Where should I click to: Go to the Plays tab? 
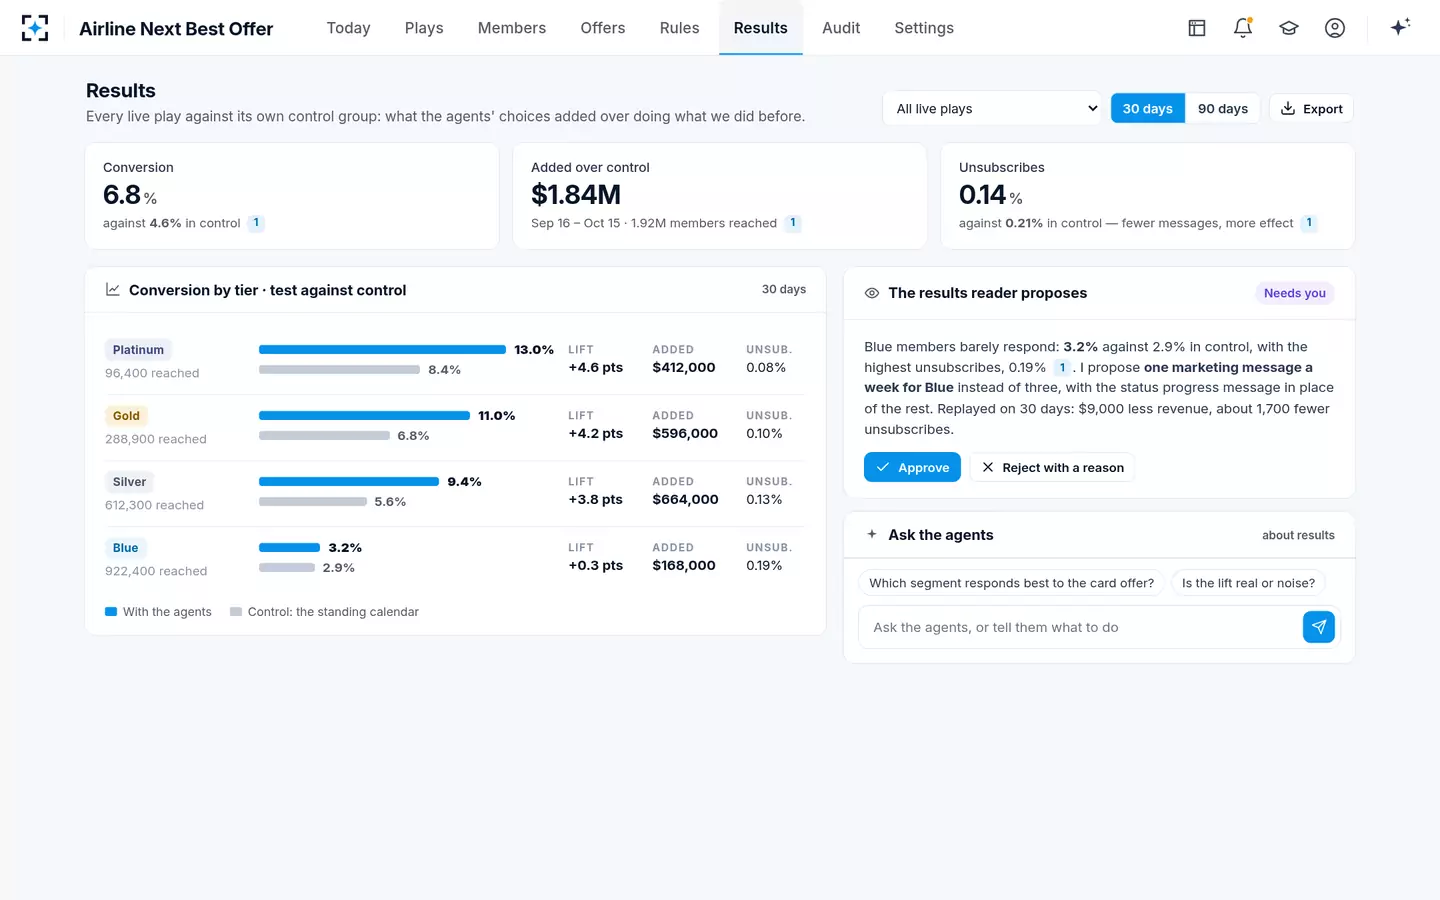point(424,28)
